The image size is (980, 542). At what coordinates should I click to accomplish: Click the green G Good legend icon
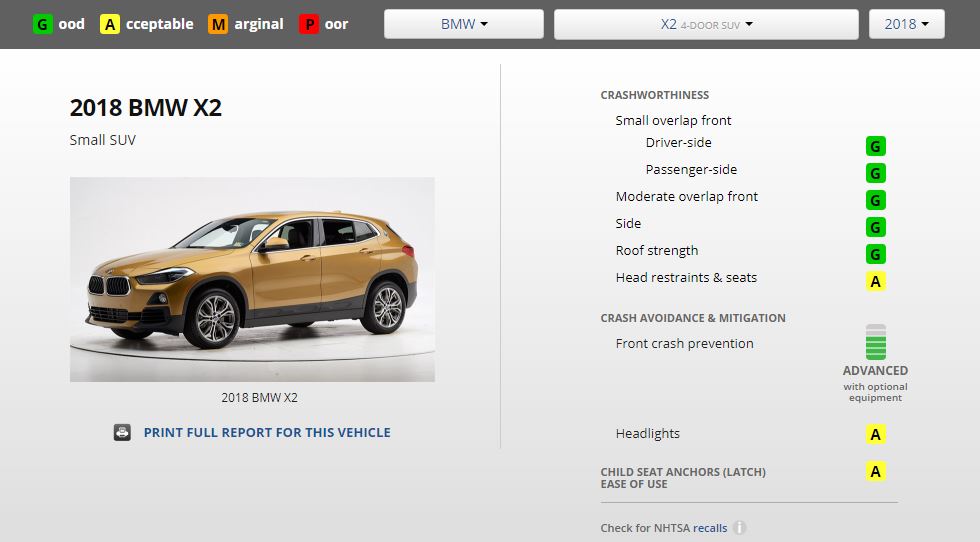42,24
